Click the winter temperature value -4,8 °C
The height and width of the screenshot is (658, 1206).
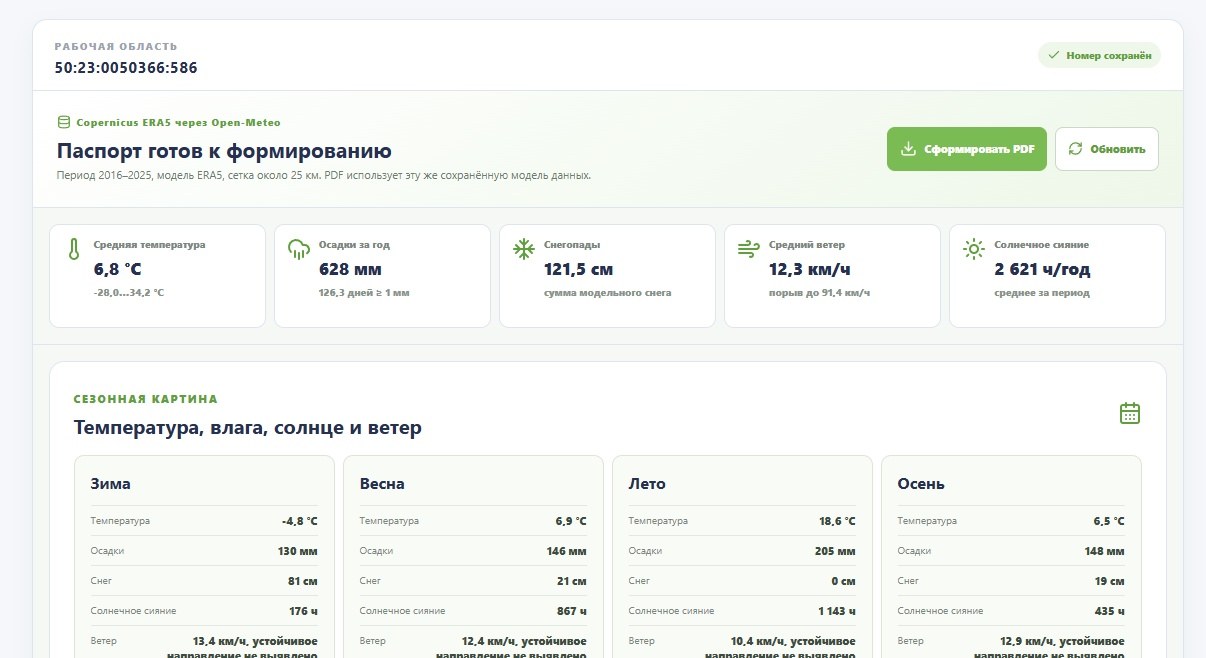[299, 521]
